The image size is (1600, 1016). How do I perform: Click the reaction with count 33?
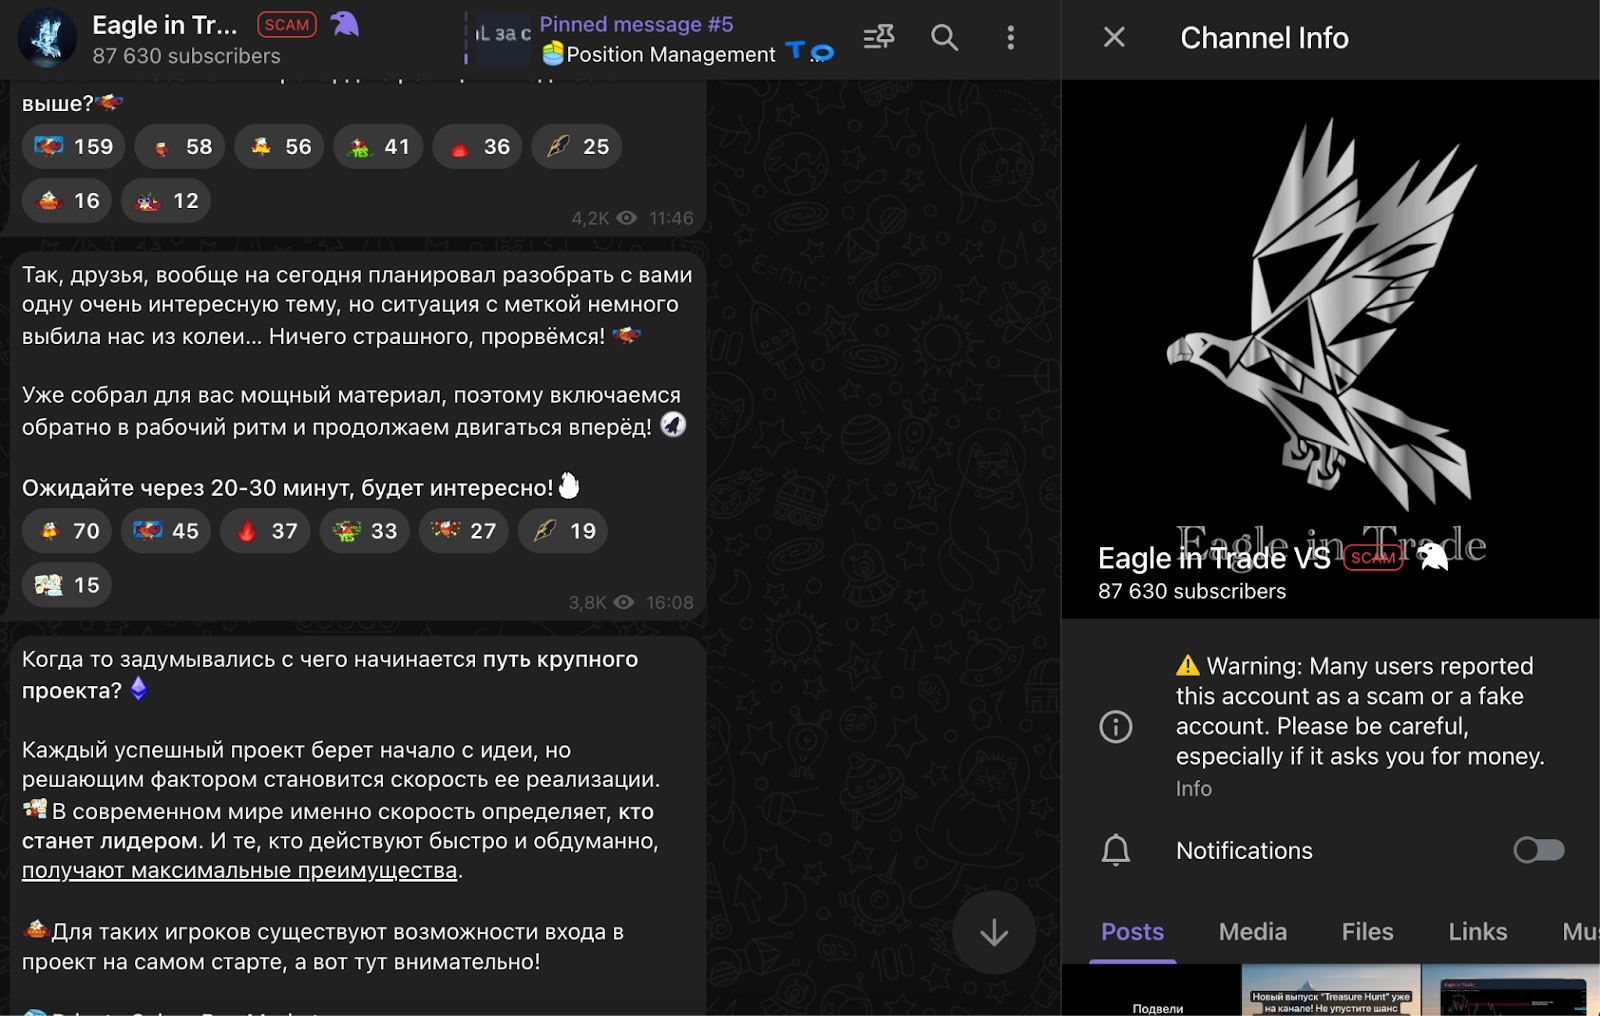click(364, 531)
